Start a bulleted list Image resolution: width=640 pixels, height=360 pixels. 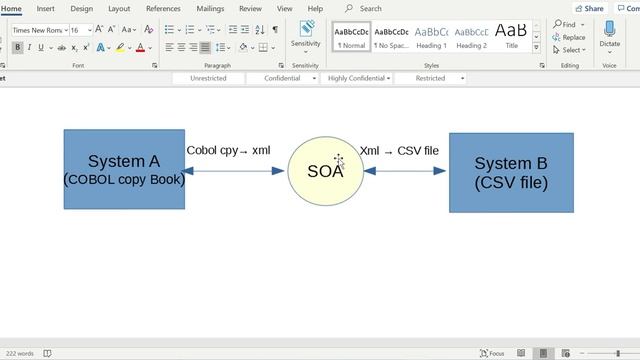[x=169, y=29]
